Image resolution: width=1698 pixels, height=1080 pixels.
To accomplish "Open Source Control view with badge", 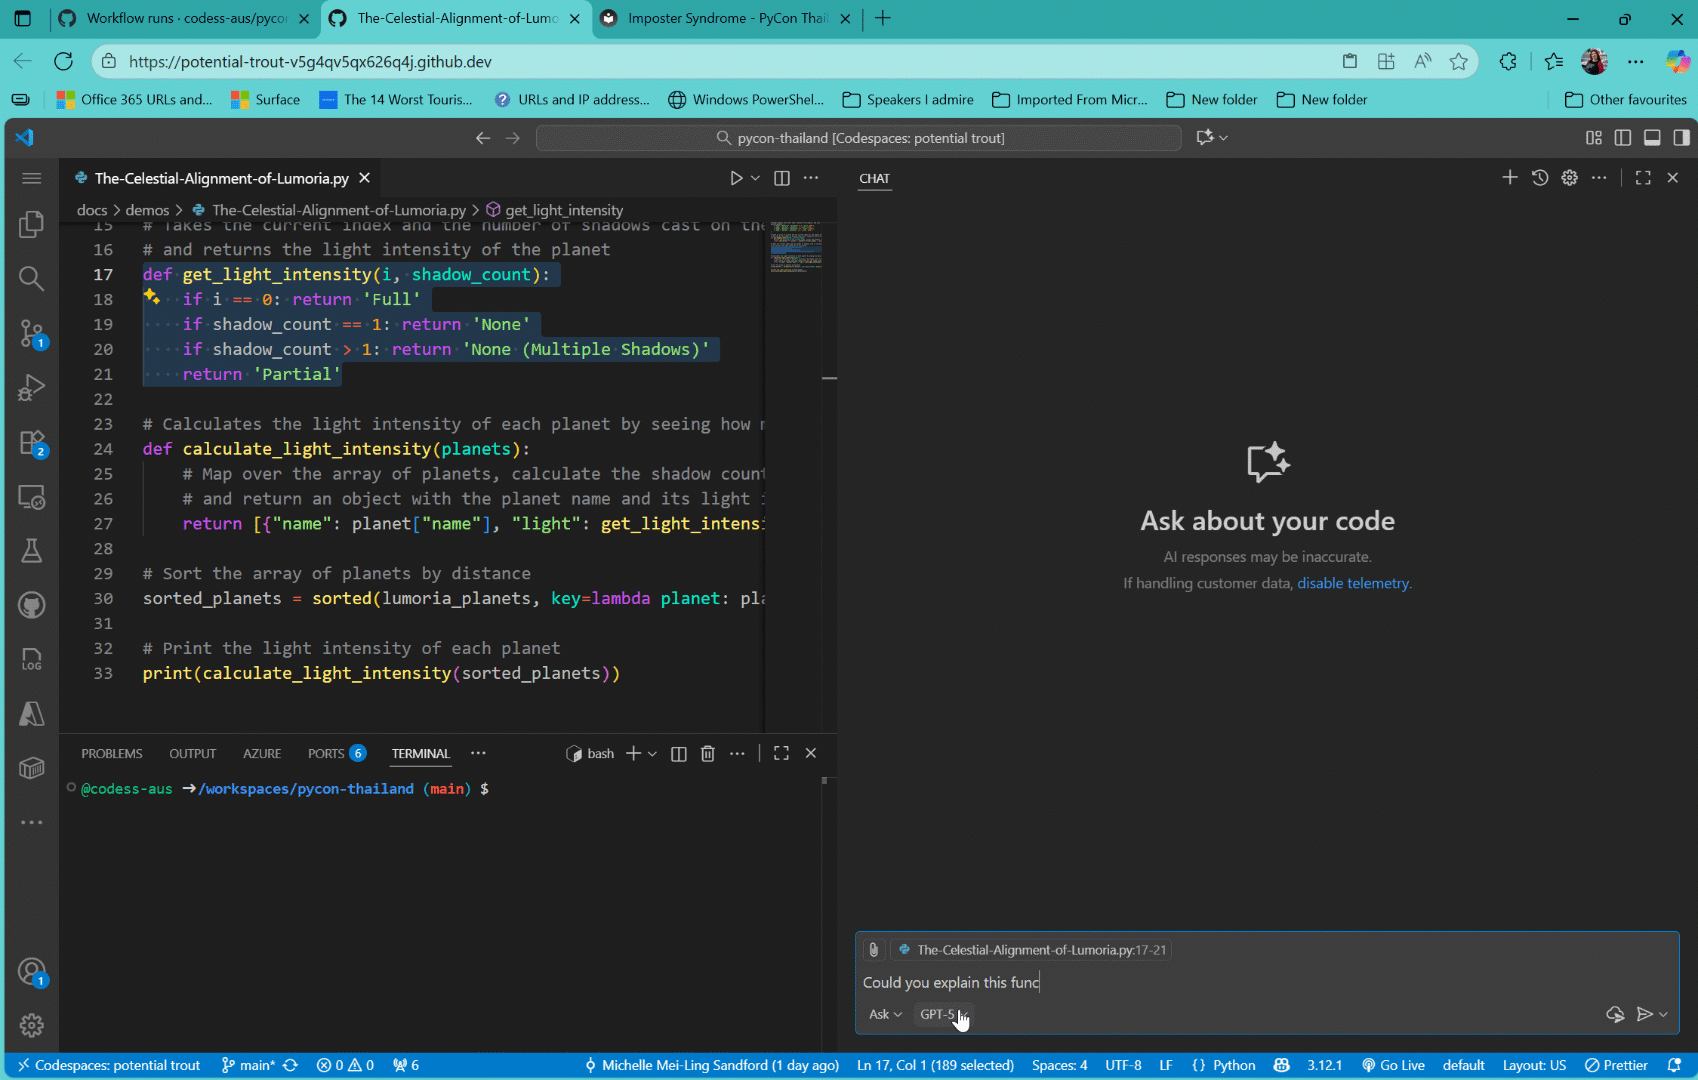I will [x=31, y=333].
